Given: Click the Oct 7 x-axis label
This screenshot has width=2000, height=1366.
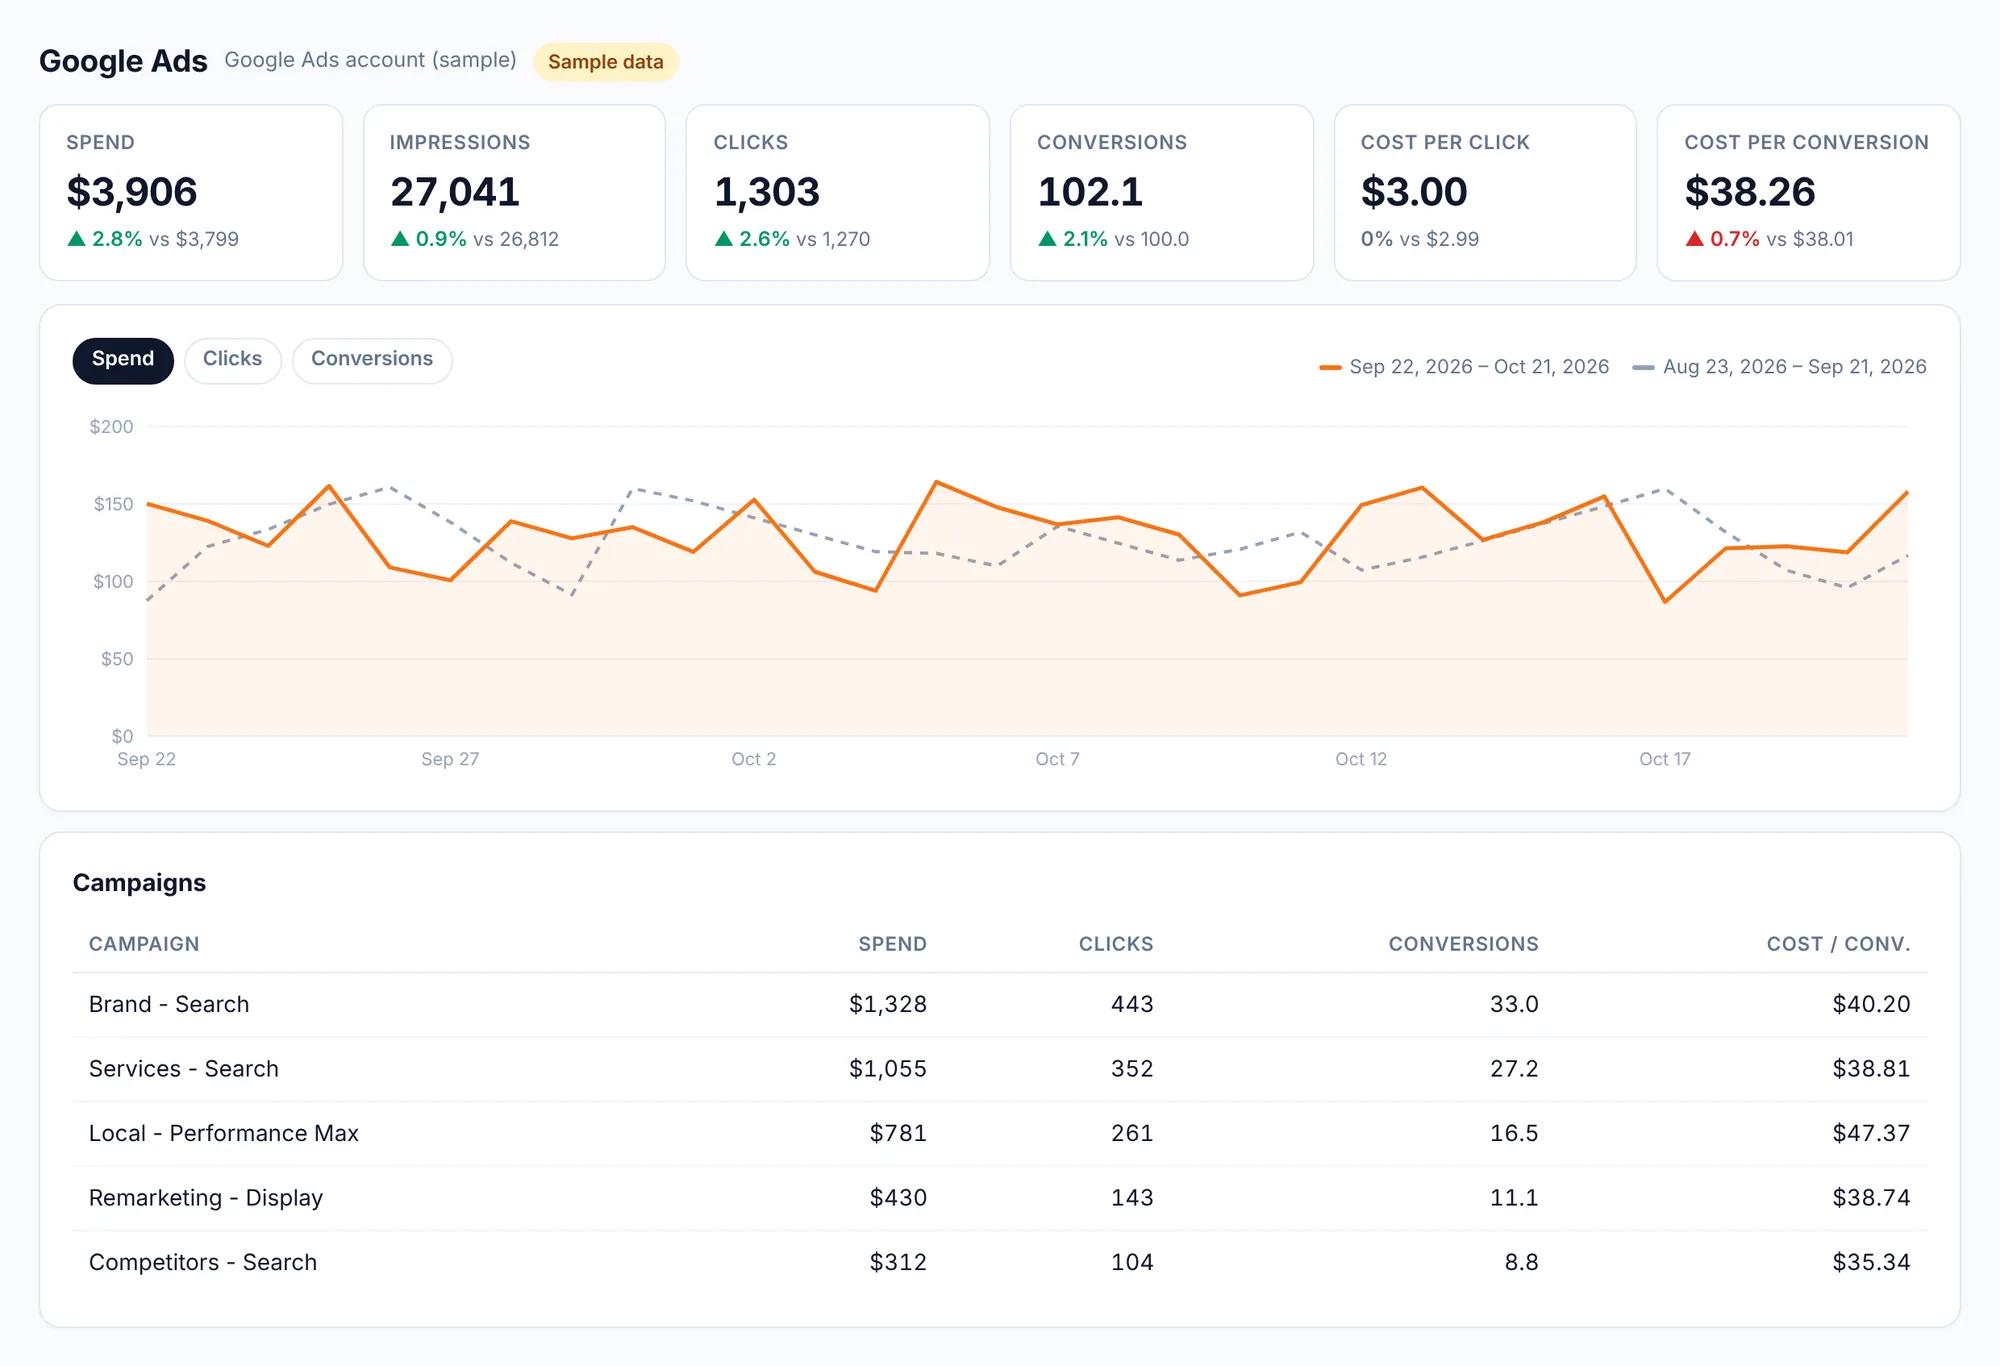Looking at the screenshot, I should point(1057,759).
